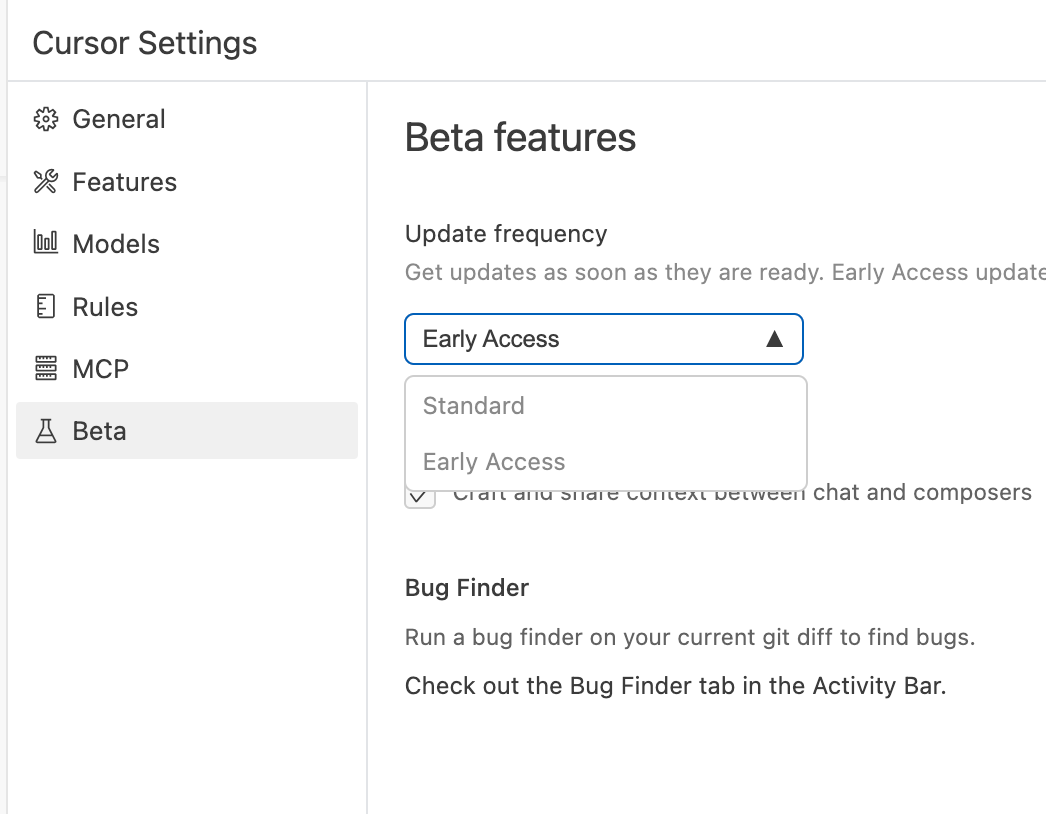Switch to the Features tab
The width and height of the screenshot is (1046, 814).
[187, 181]
